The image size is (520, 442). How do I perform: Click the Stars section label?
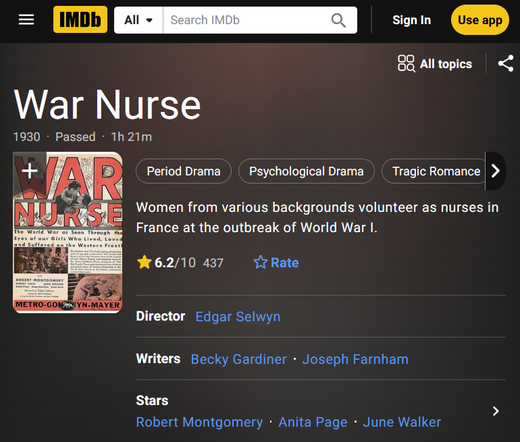click(152, 400)
